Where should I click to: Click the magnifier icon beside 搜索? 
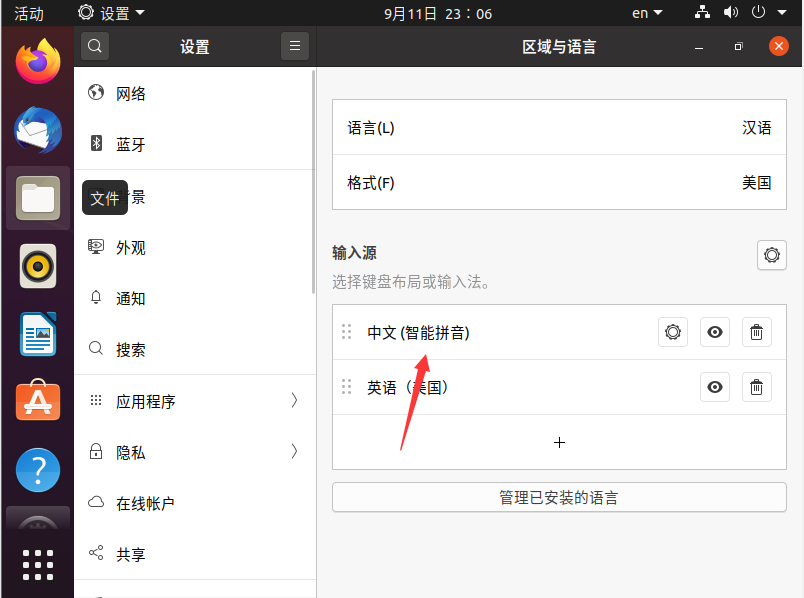tap(96, 348)
